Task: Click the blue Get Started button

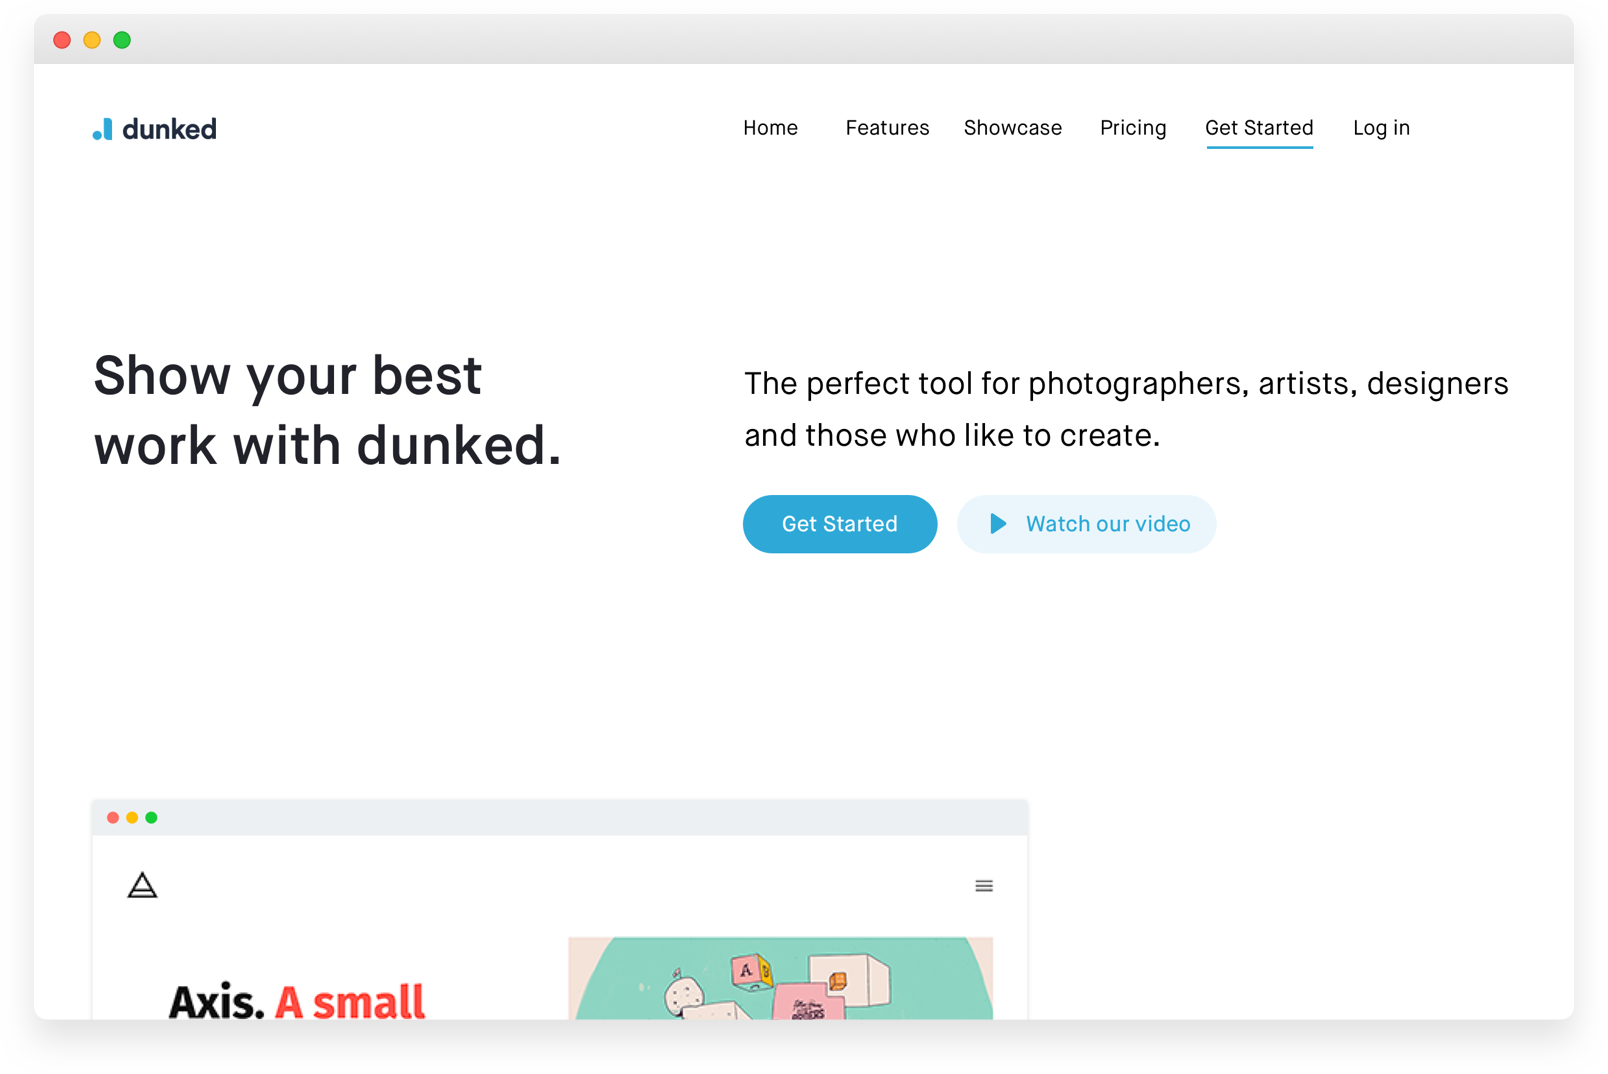Action: (x=840, y=524)
